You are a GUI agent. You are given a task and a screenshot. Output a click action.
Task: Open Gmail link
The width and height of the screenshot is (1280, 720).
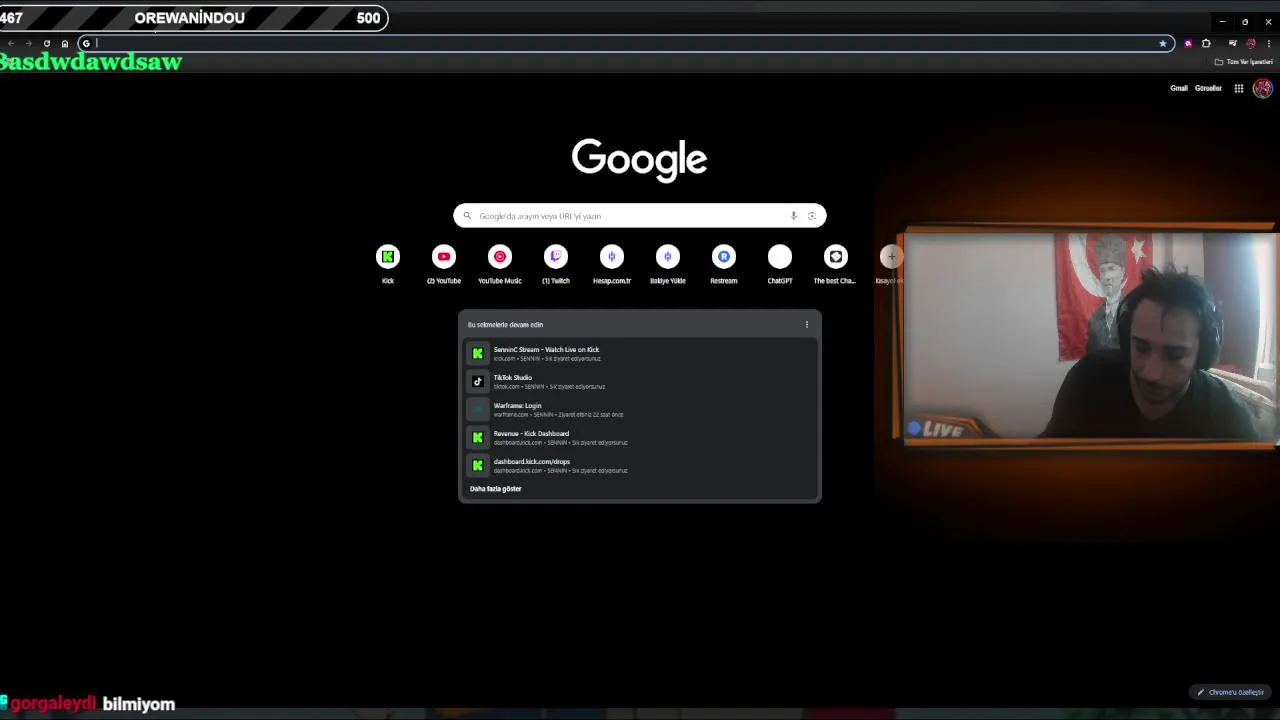tap(1179, 88)
